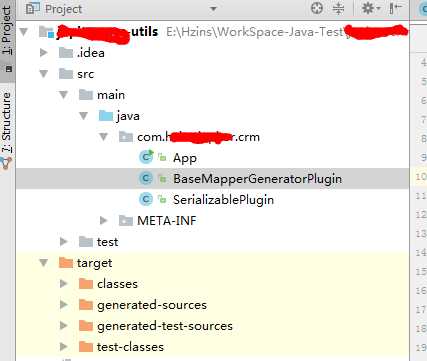Expand the .idea folder arrow
The image size is (427, 361).
click(x=44, y=53)
